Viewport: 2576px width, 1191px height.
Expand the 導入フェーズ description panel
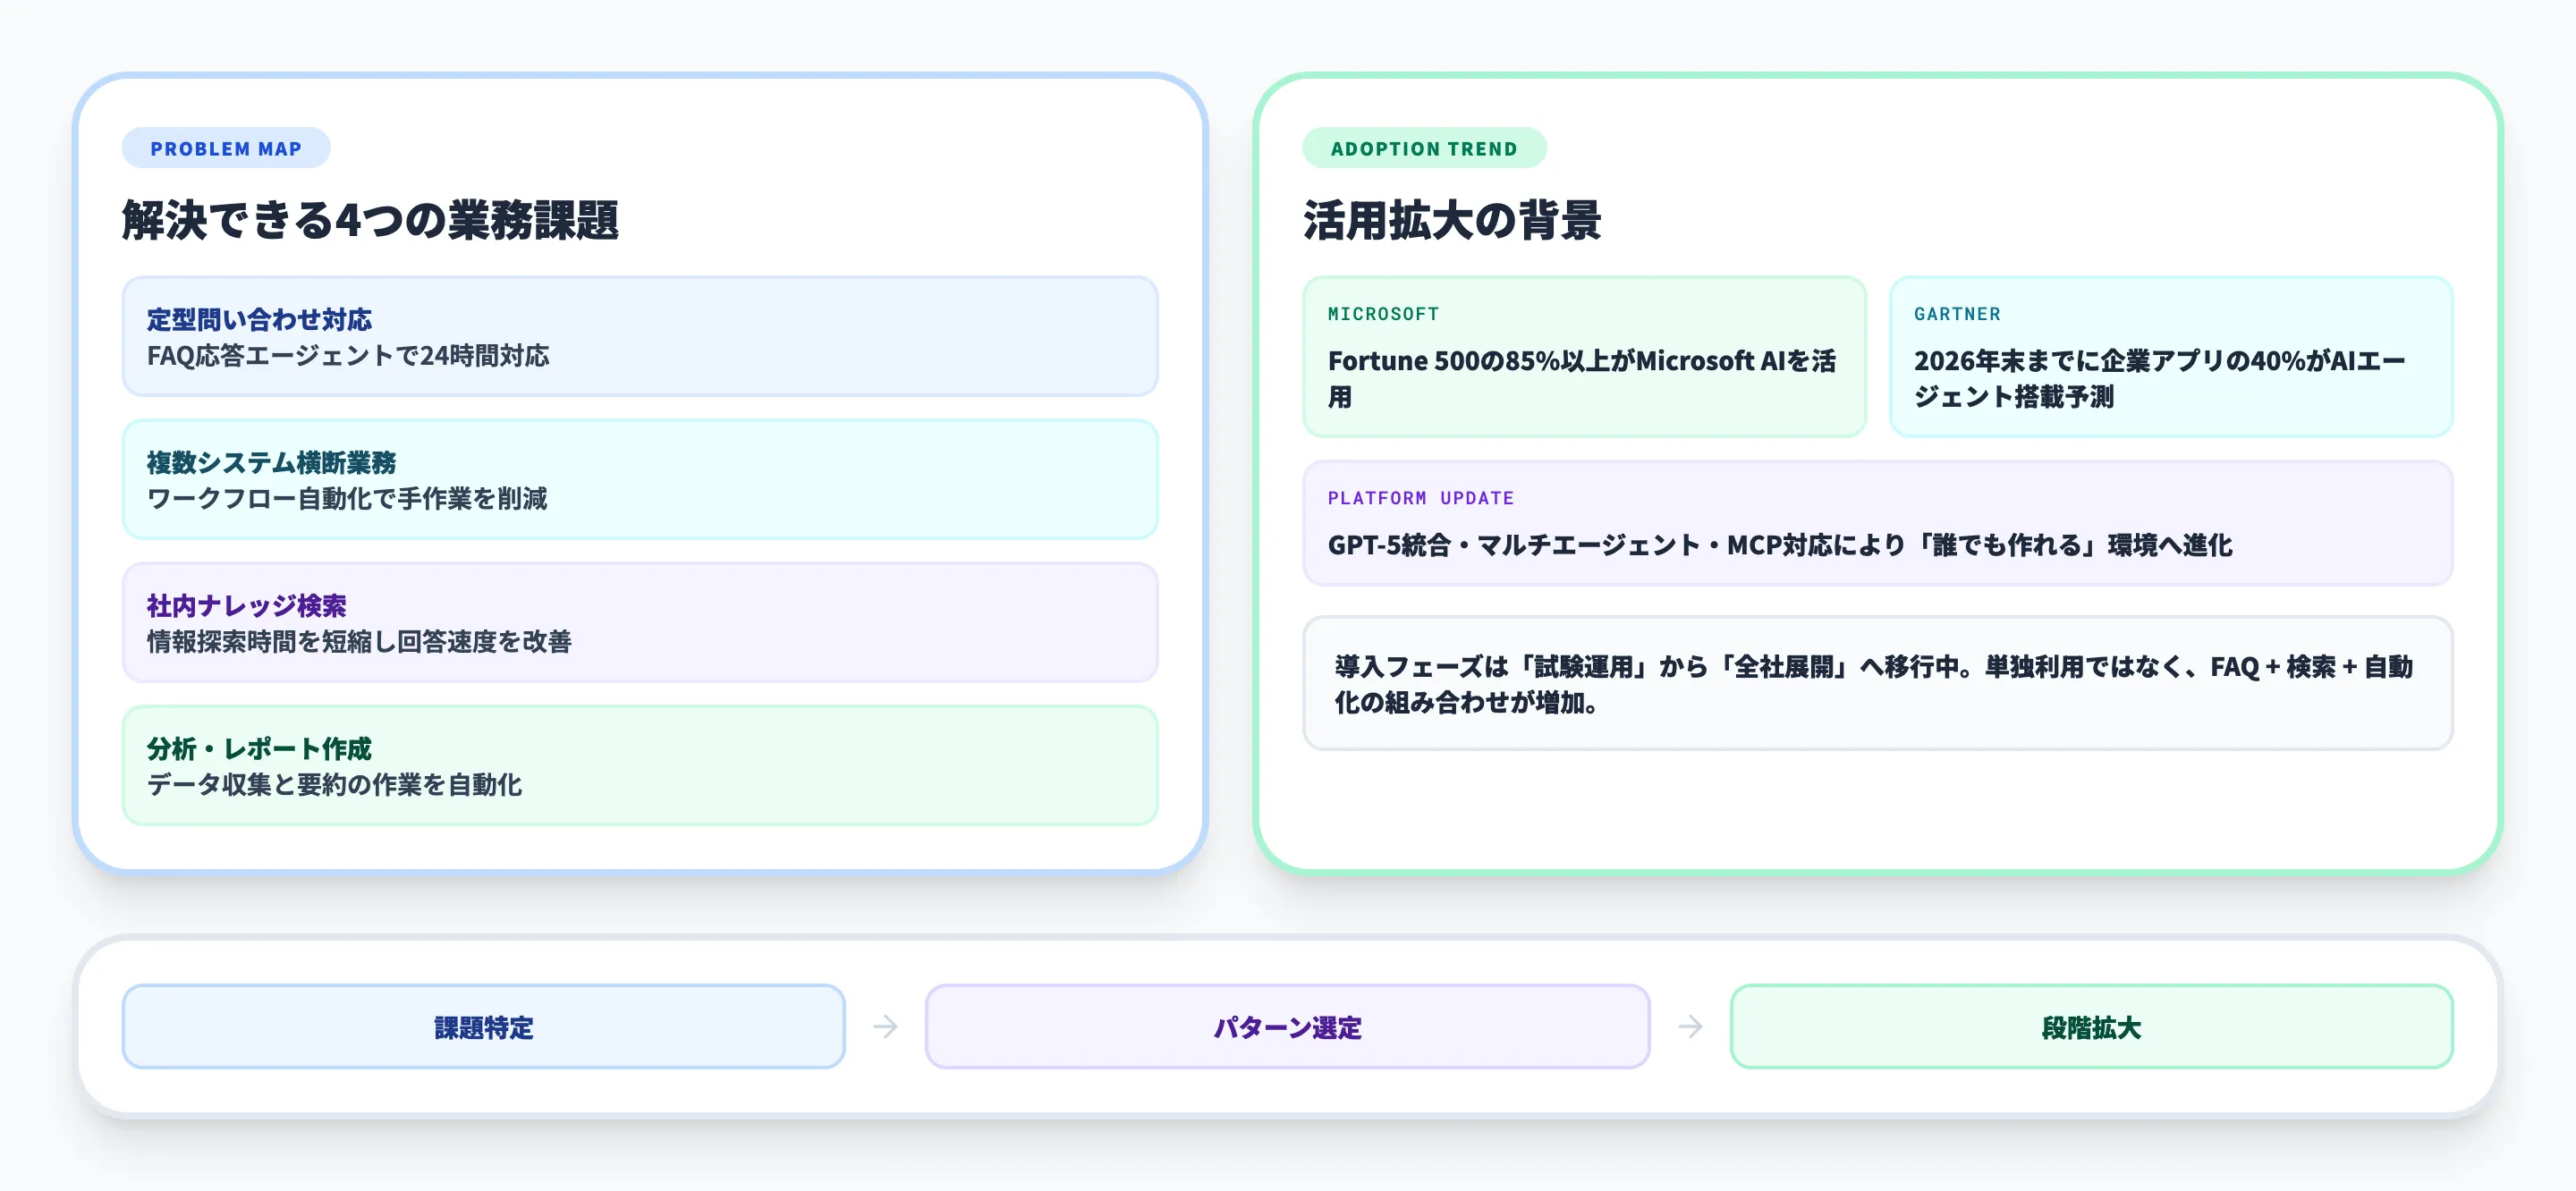[1878, 684]
